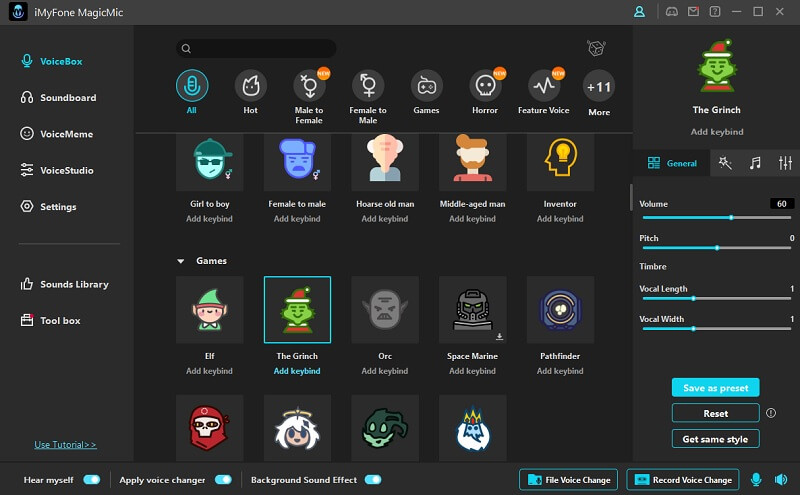Open the help question icon
Viewport: 800px width, 495px height.
tap(715, 12)
